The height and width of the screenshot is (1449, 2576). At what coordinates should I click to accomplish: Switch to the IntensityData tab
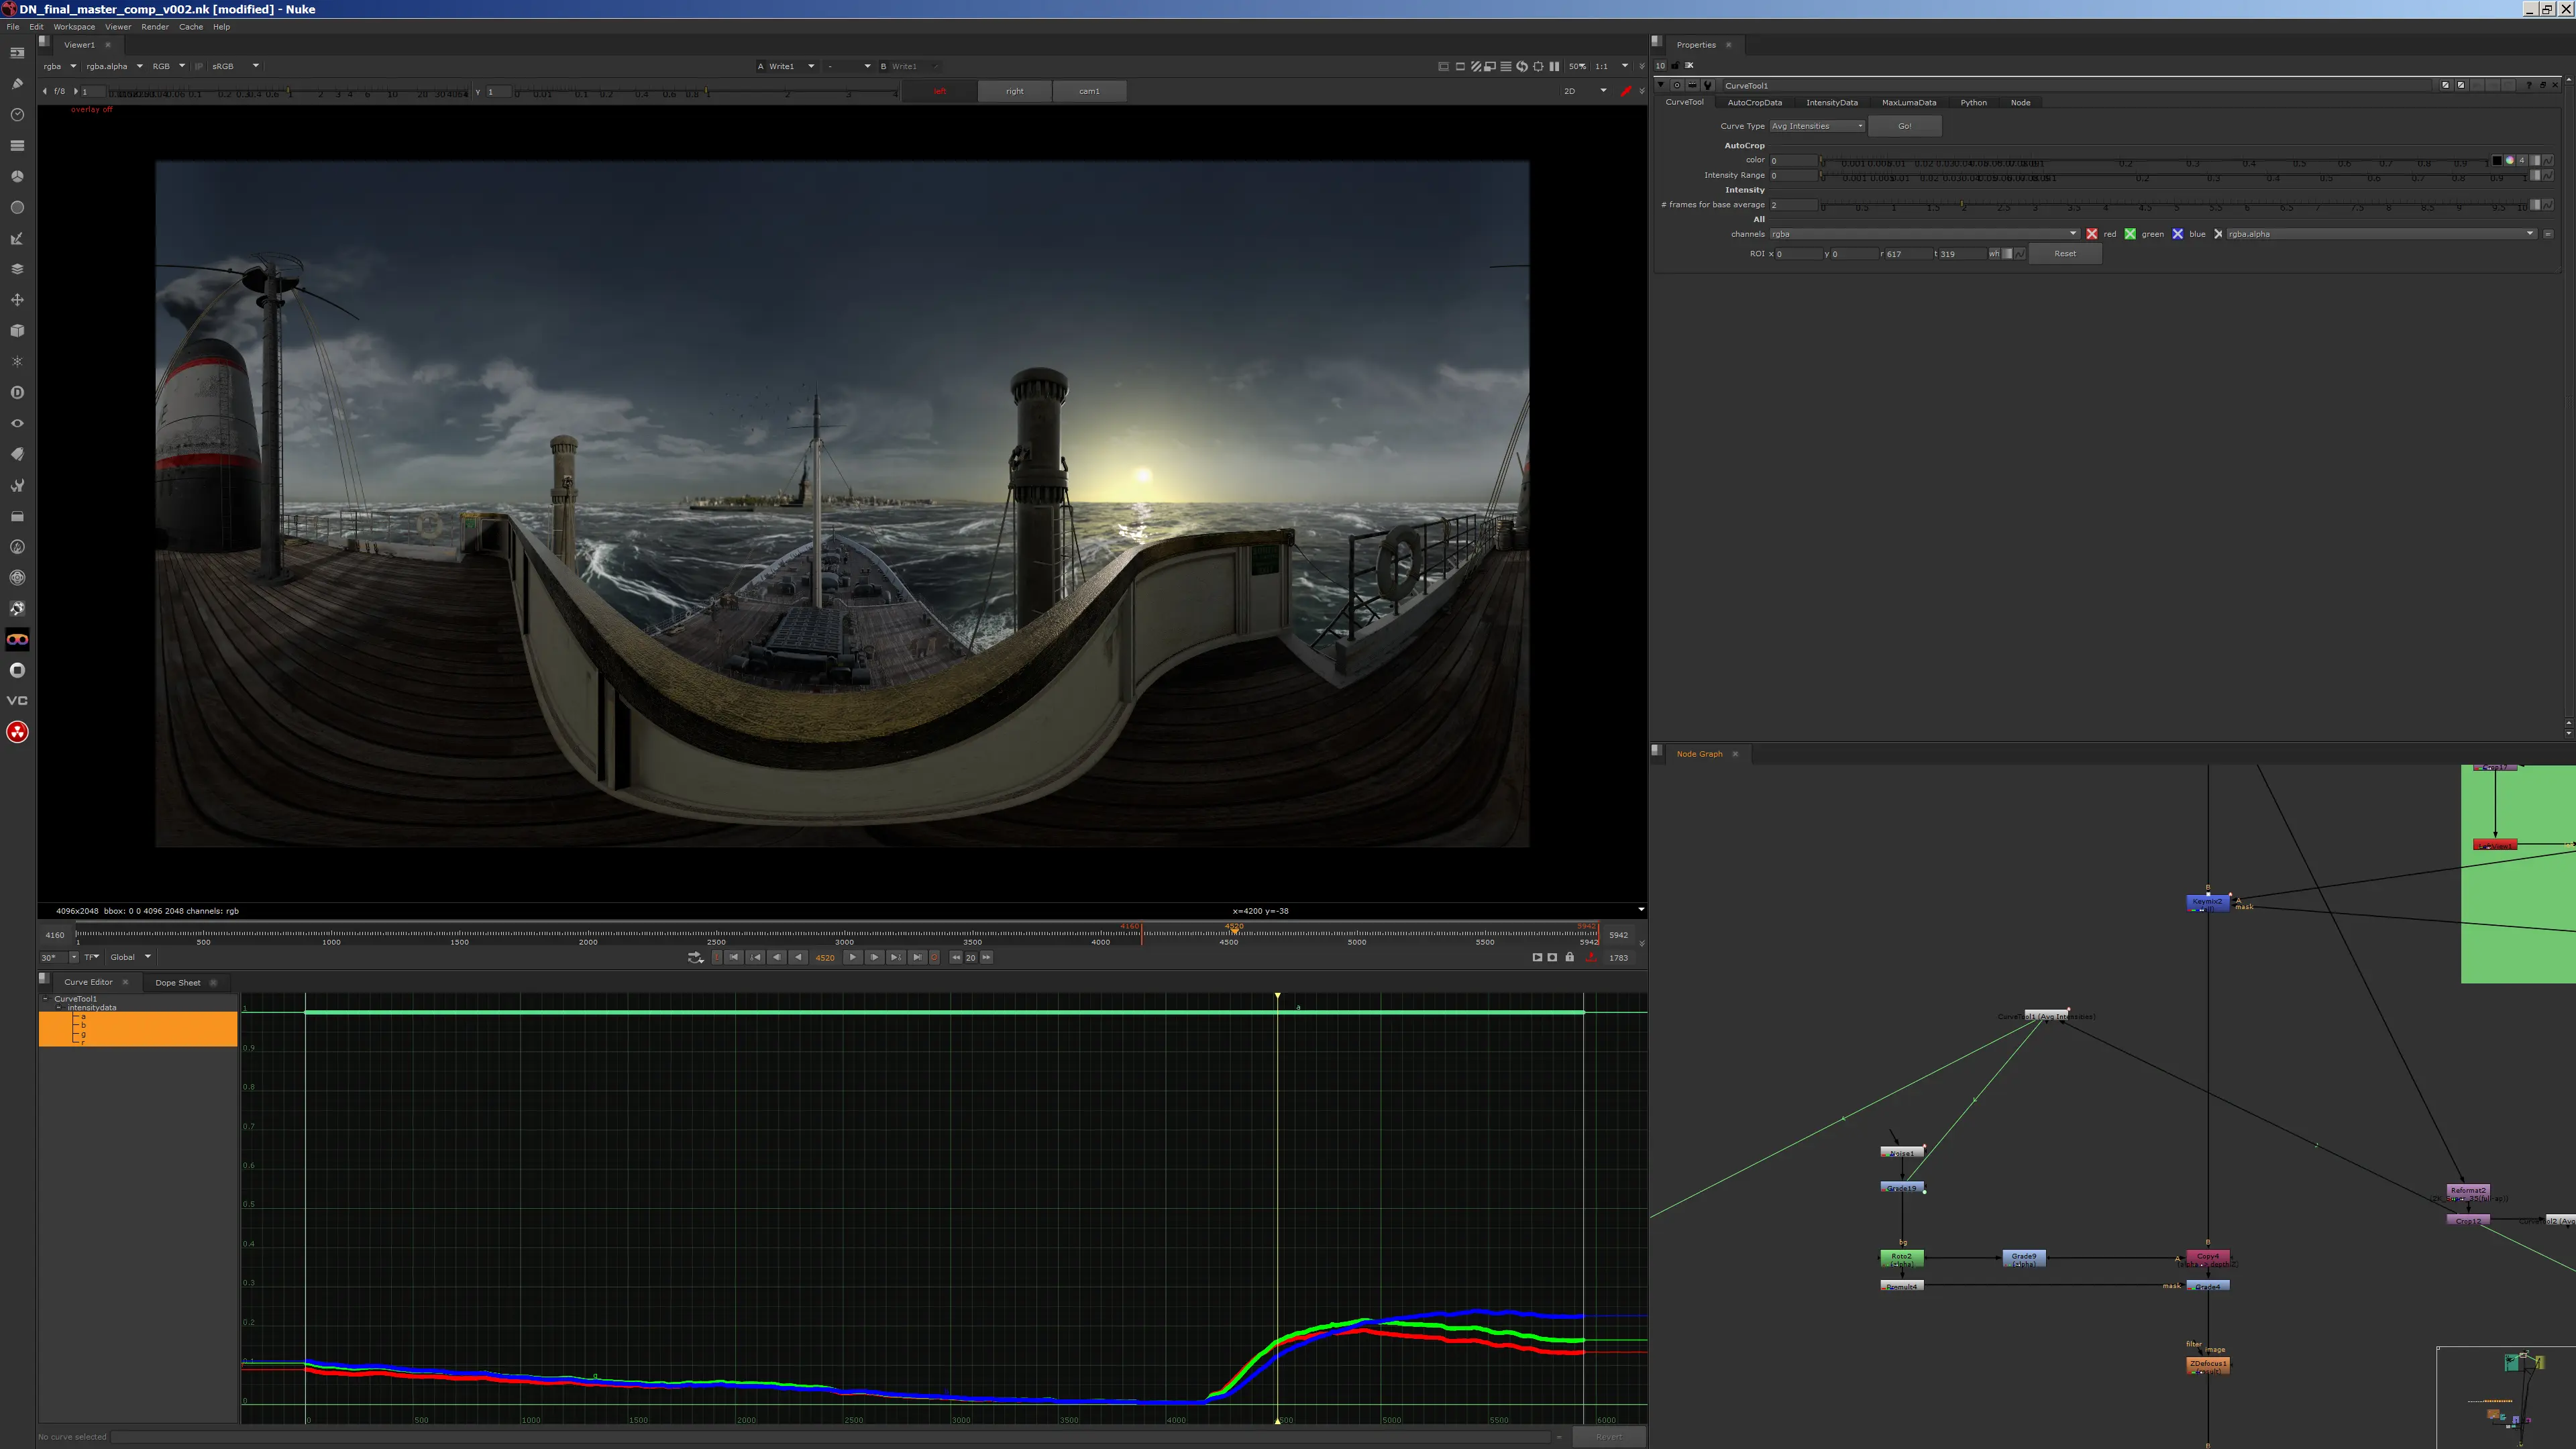(1831, 102)
